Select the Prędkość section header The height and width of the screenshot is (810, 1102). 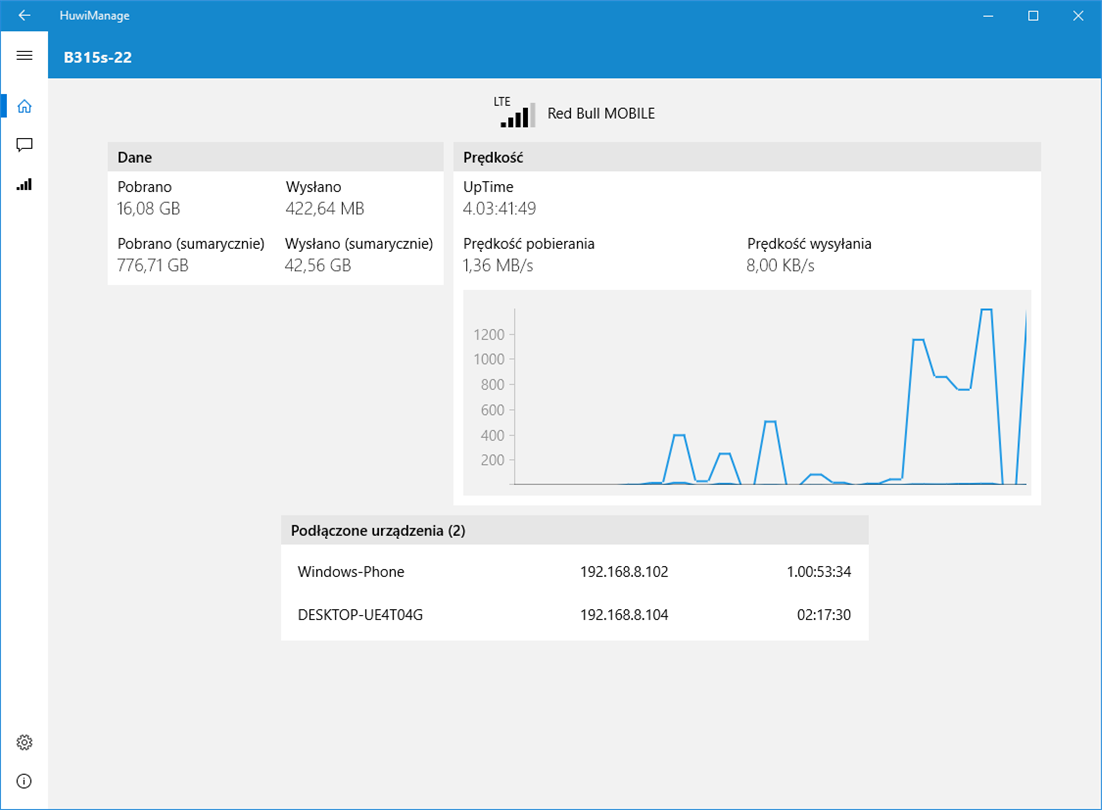tap(747, 157)
